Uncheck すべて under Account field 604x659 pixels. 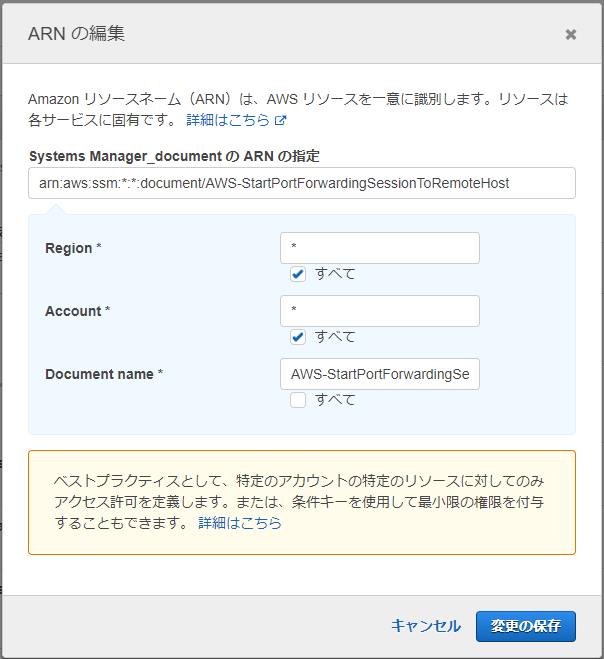click(x=298, y=337)
